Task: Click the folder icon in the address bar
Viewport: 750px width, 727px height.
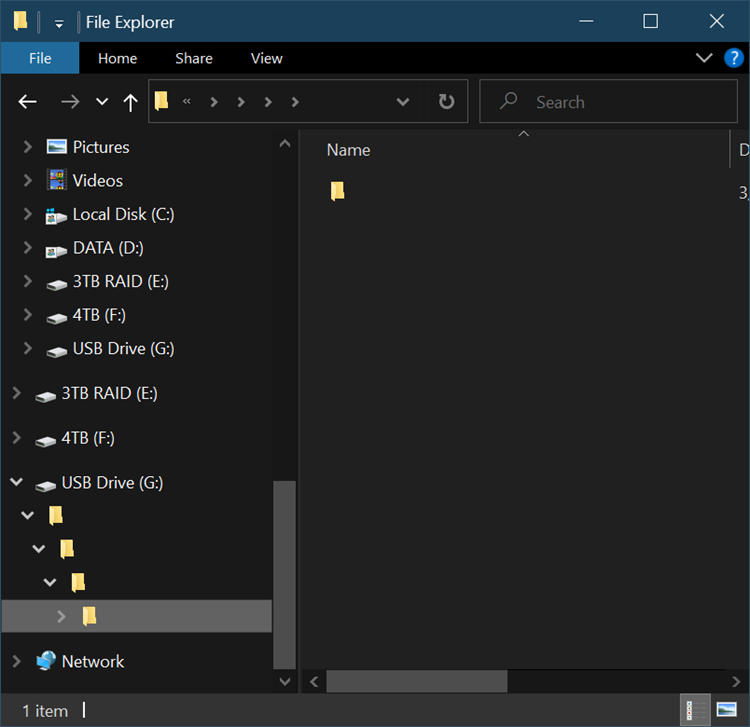Action: 162,101
